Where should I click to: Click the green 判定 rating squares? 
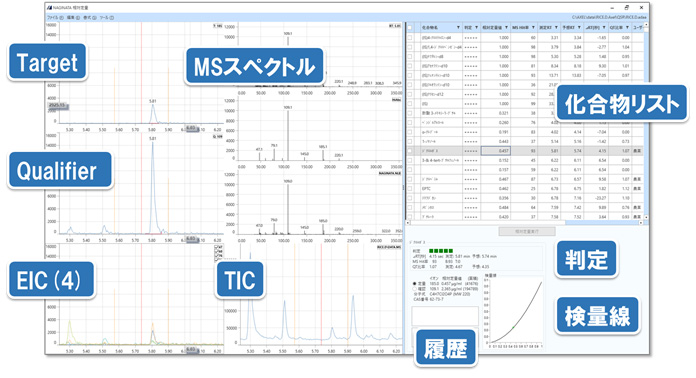click(441, 251)
